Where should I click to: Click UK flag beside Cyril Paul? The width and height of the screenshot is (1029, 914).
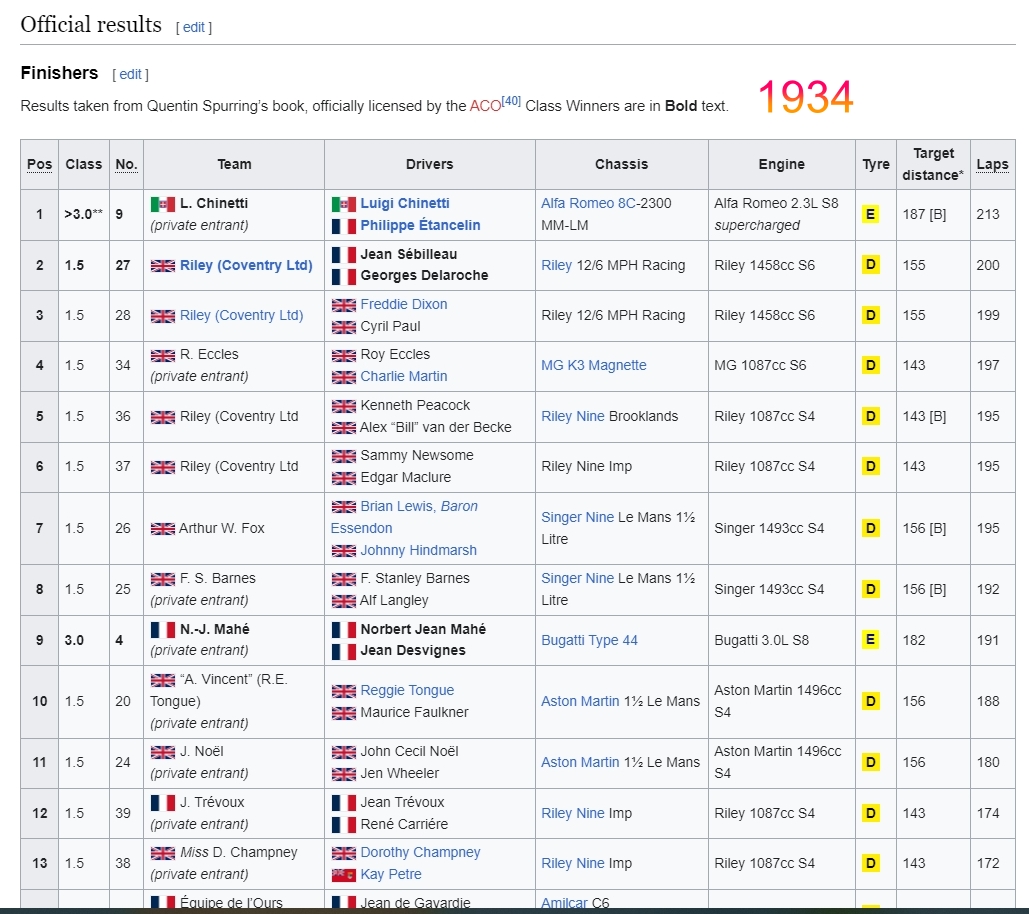tap(344, 327)
